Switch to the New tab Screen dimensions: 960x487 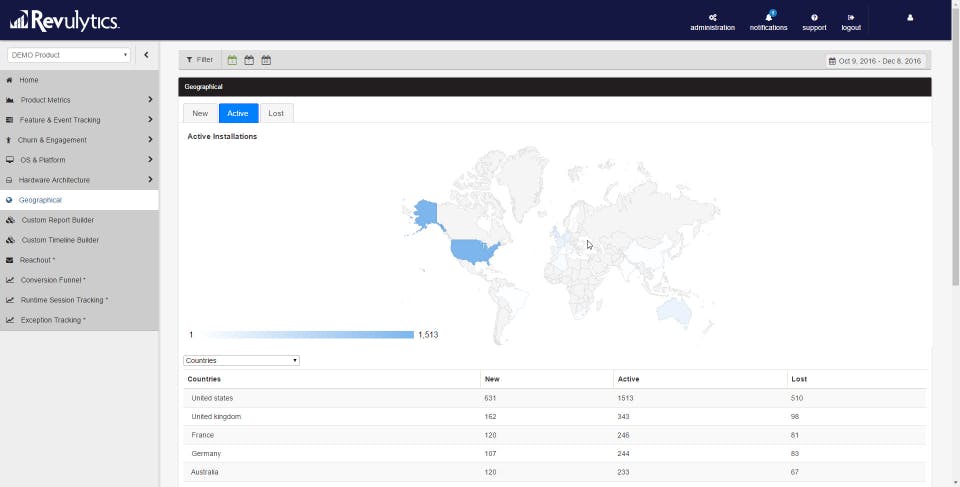pos(200,113)
